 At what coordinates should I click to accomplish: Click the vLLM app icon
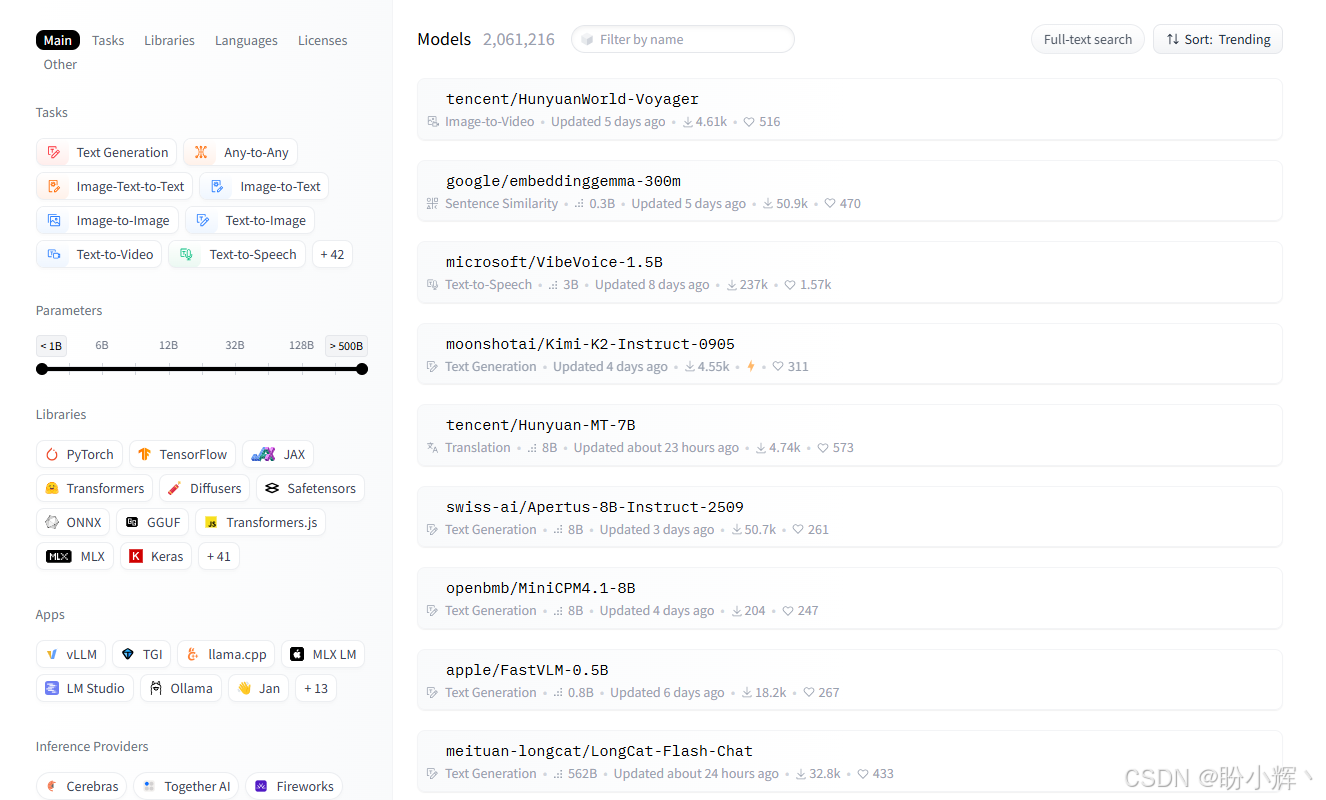(x=52, y=655)
